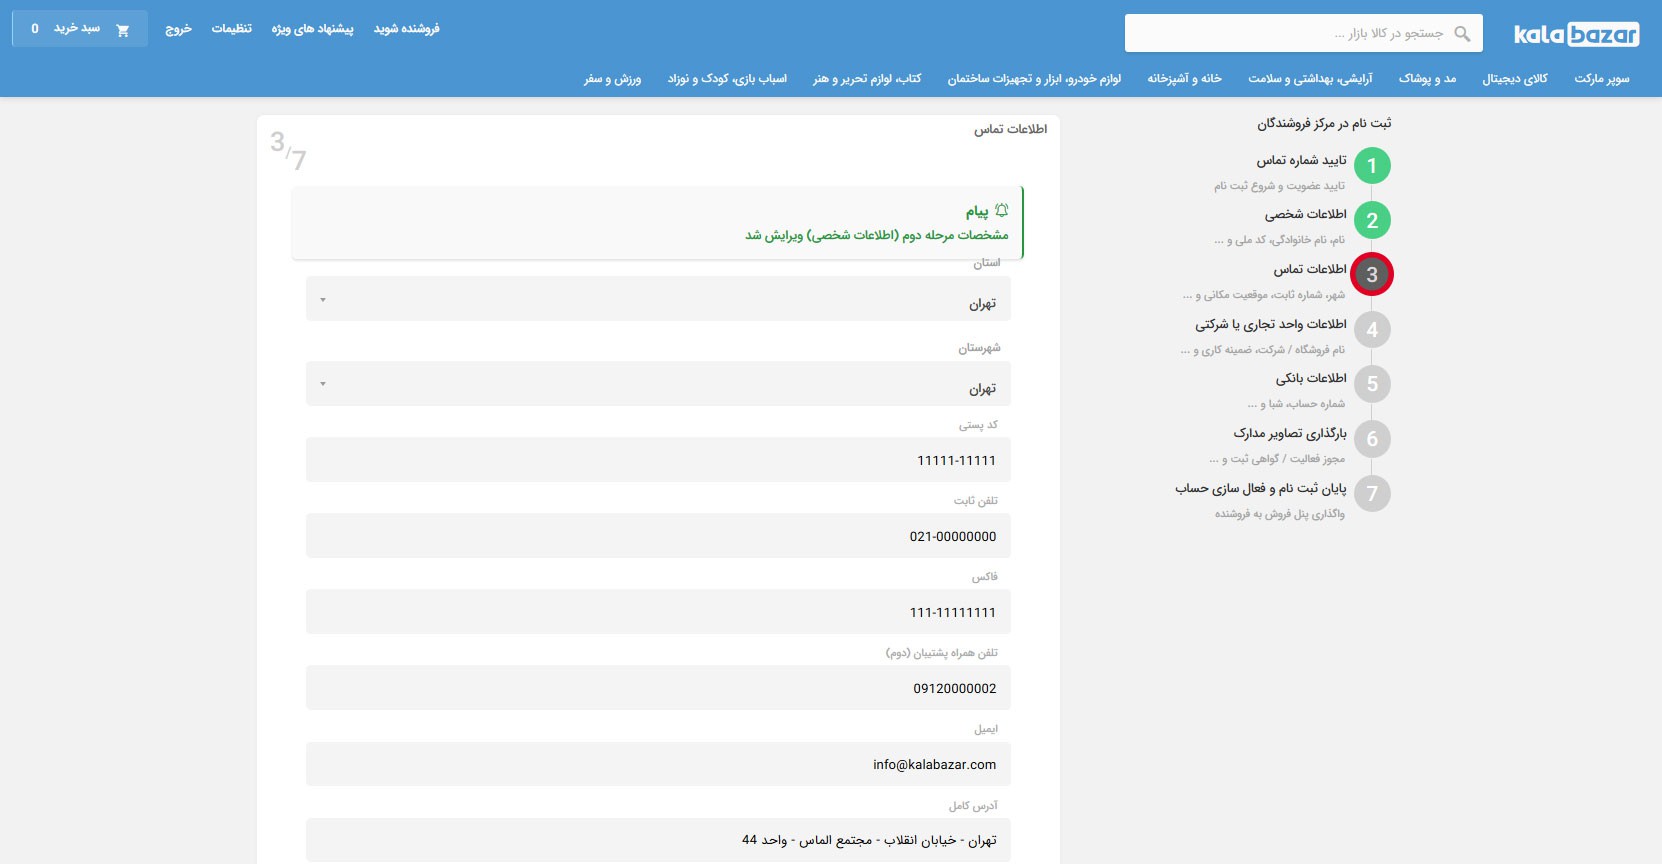
Task: Open خانه و آشپزخانه category menu
Action: pos(1185,79)
